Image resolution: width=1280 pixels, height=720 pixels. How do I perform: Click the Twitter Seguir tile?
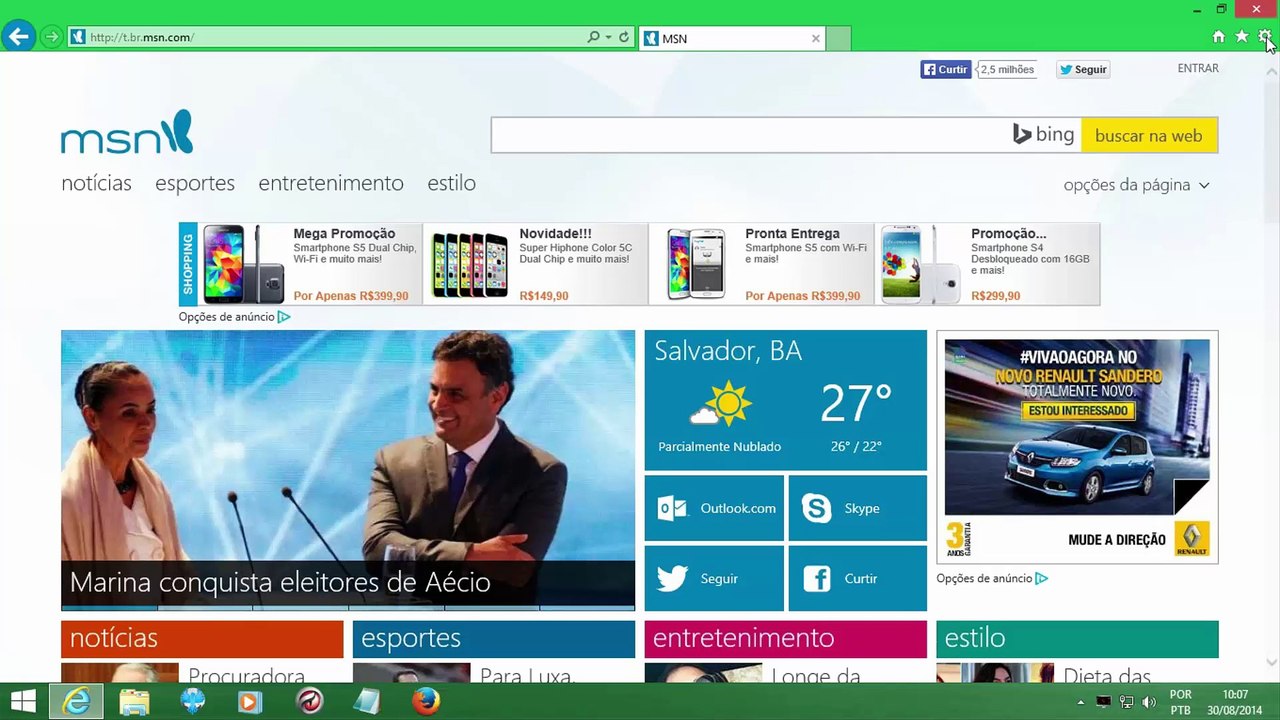click(714, 578)
